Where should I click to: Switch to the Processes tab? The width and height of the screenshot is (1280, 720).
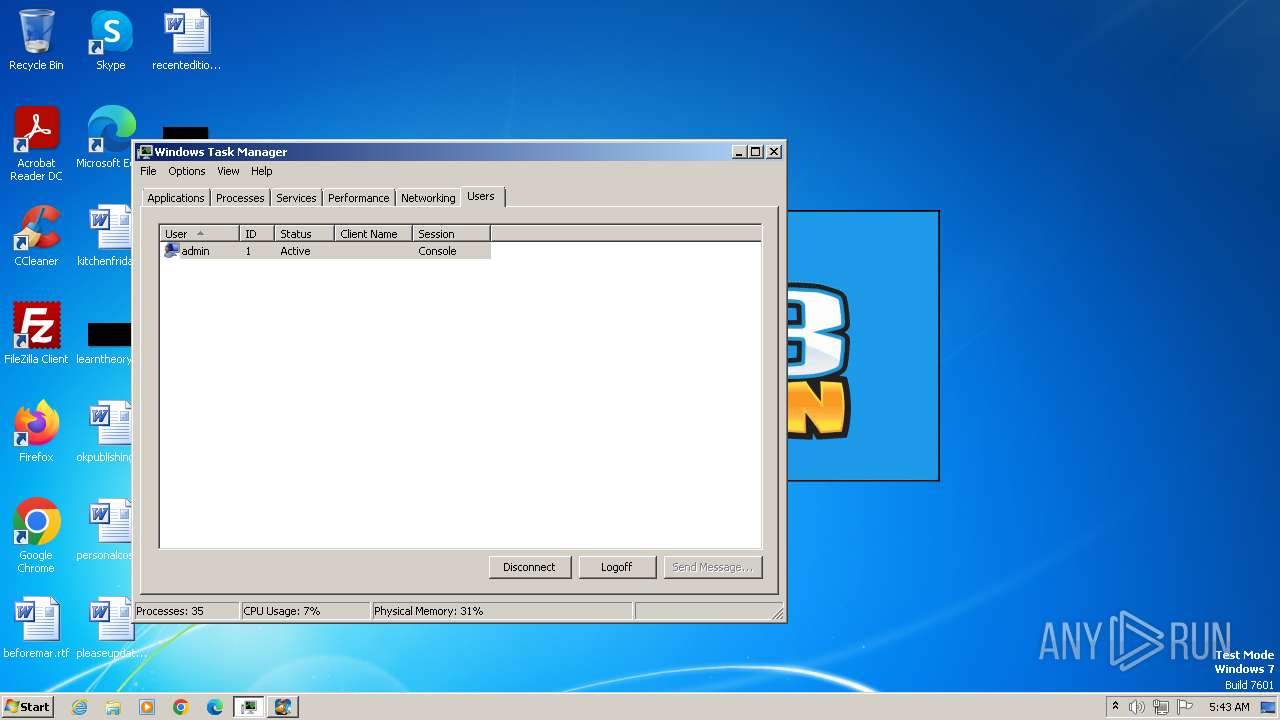pyautogui.click(x=240, y=198)
